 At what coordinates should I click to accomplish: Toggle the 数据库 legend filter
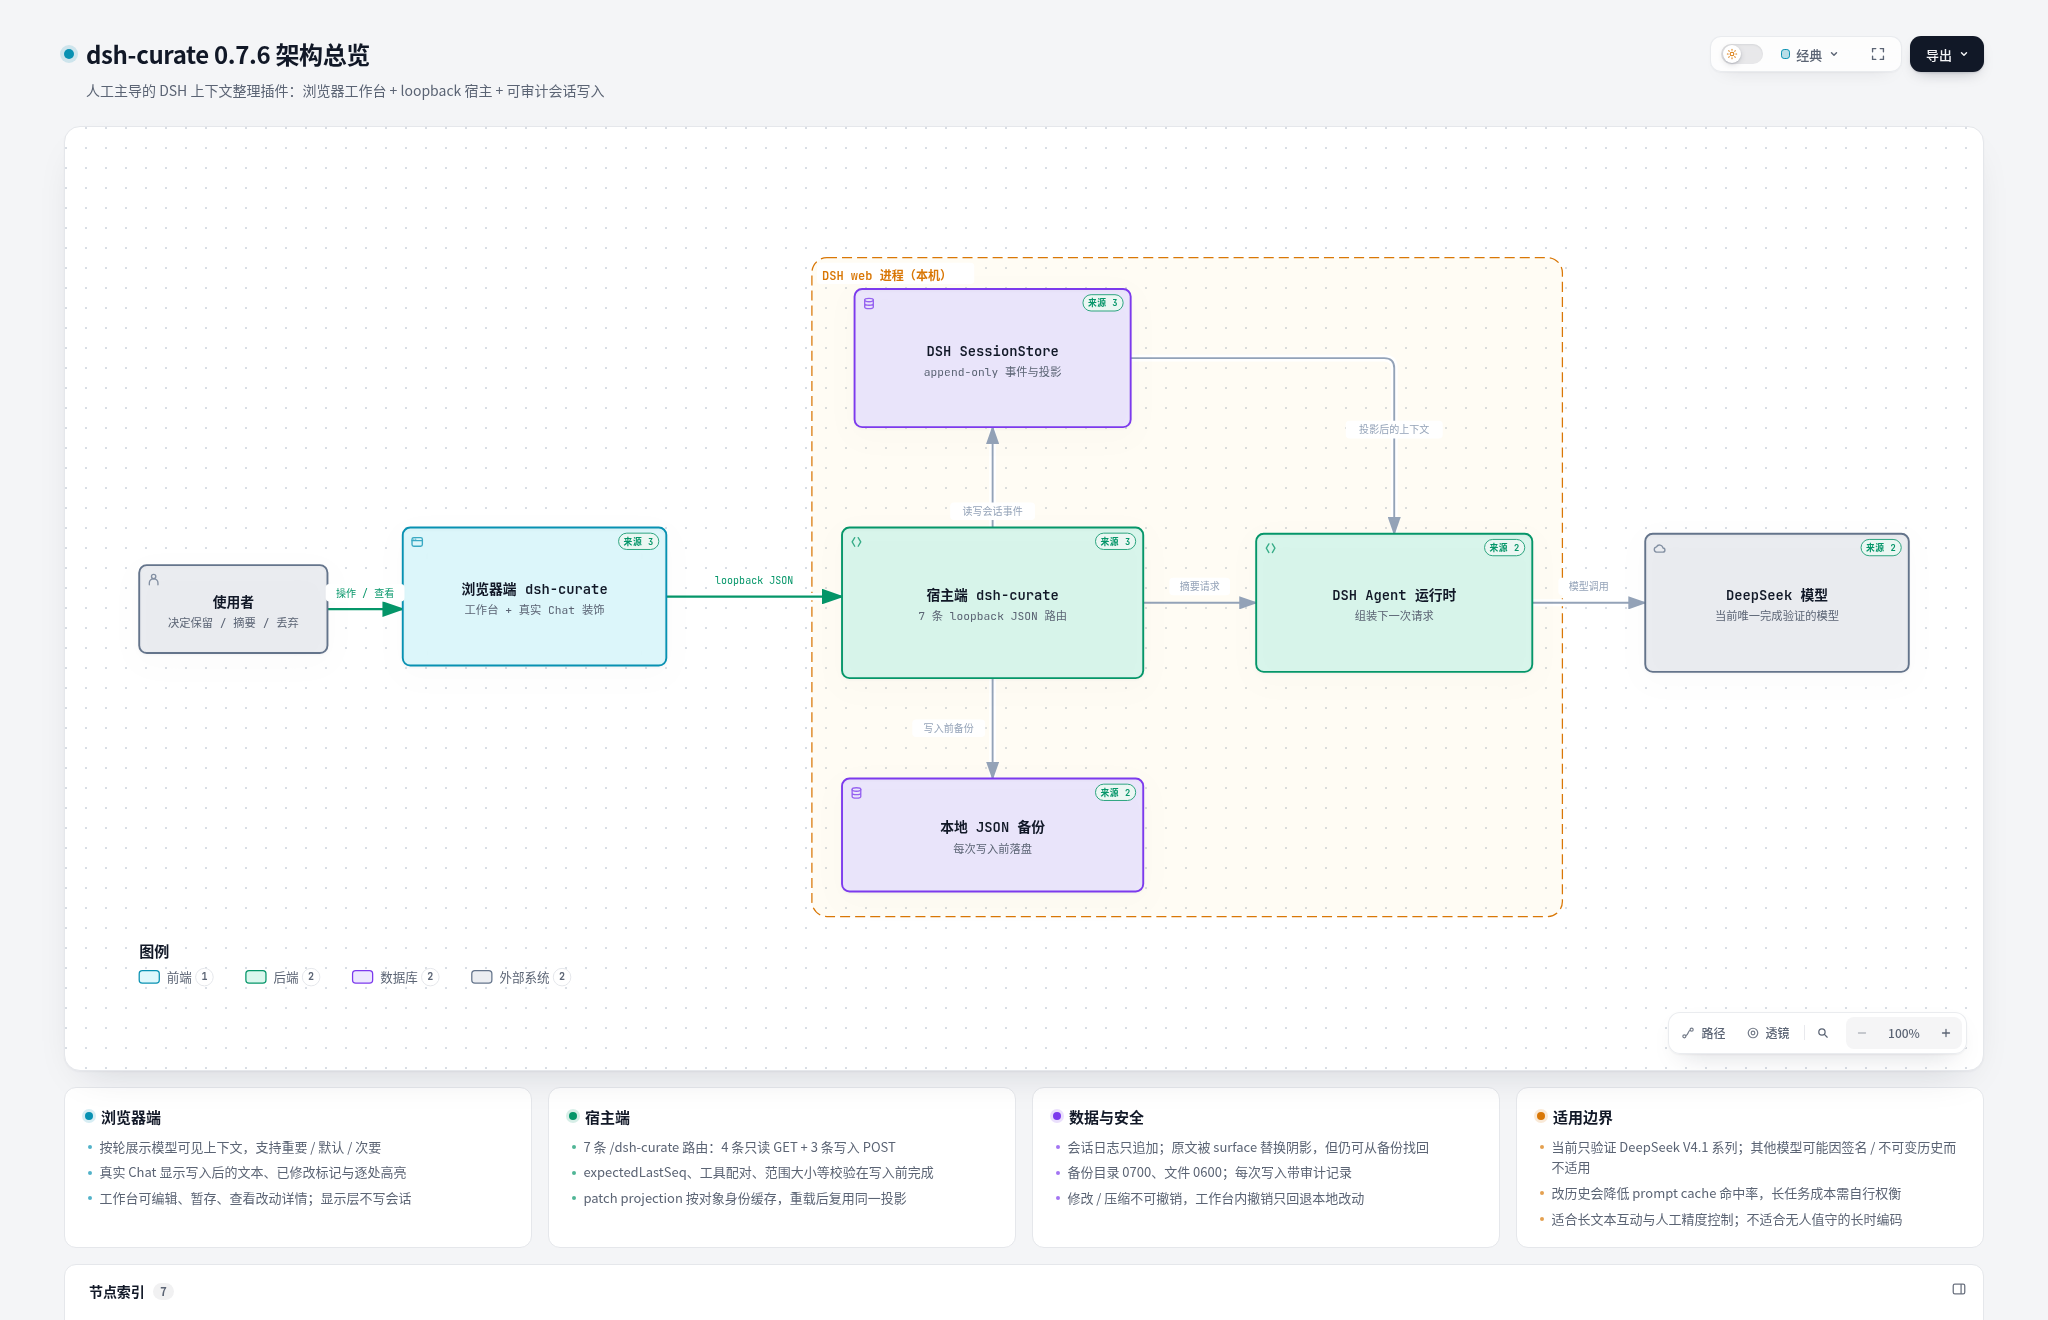(396, 977)
